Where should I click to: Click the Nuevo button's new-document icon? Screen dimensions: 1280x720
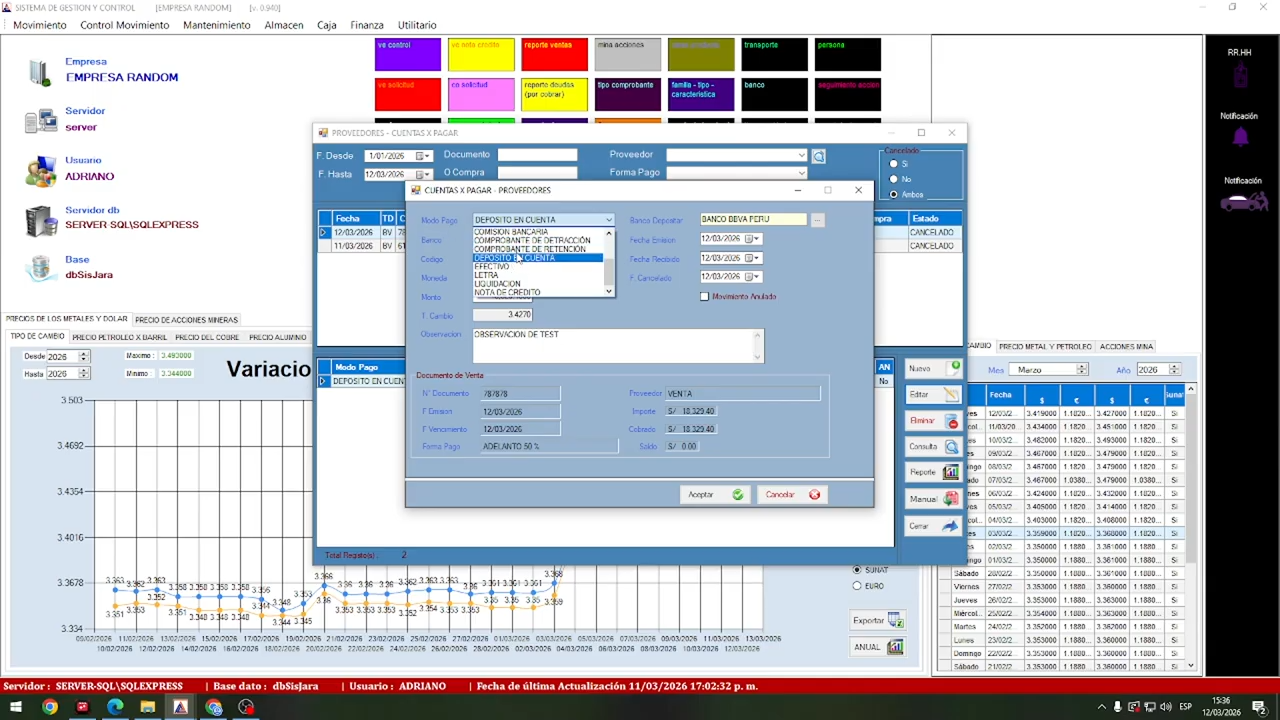[955, 367]
